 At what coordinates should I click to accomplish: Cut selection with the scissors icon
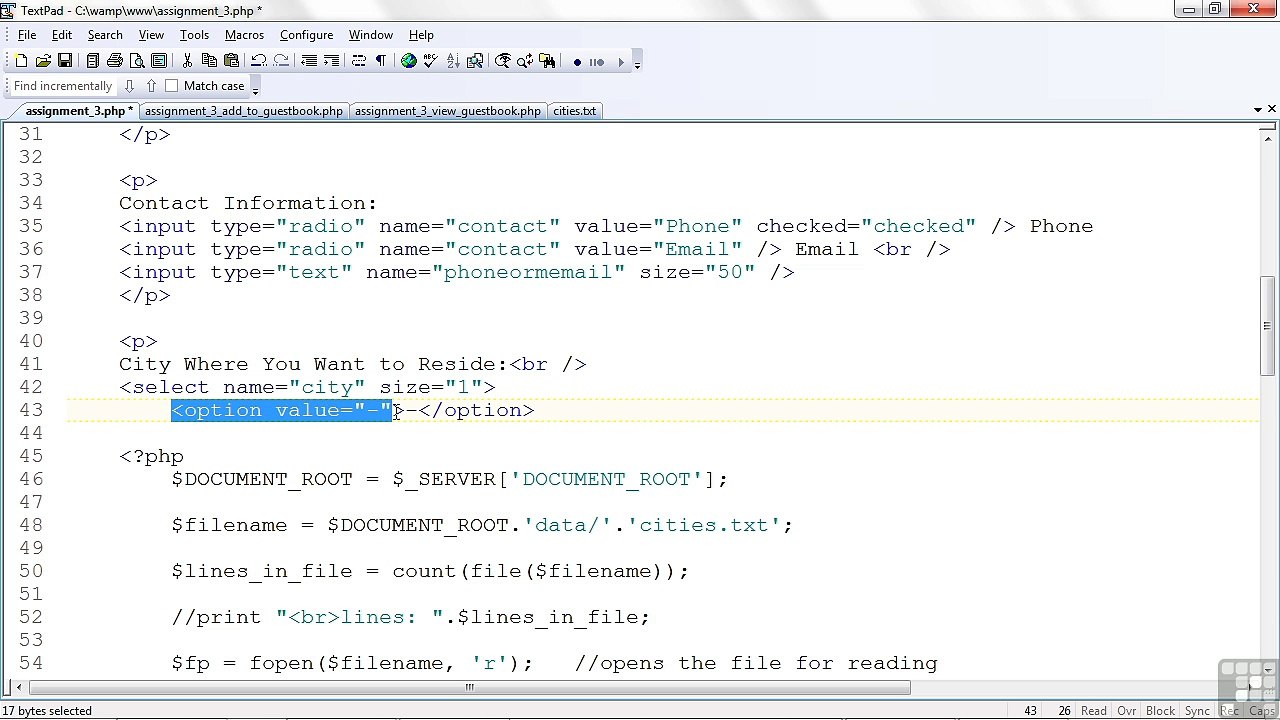click(187, 61)
